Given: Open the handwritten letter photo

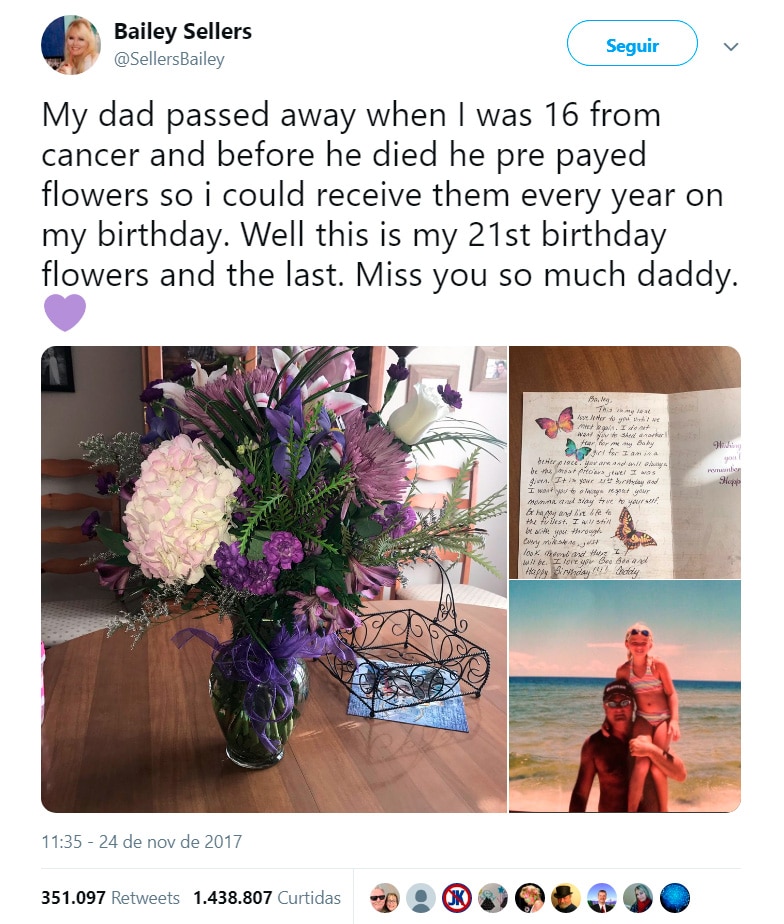Looking at the screenshot, I should point(625,462).
